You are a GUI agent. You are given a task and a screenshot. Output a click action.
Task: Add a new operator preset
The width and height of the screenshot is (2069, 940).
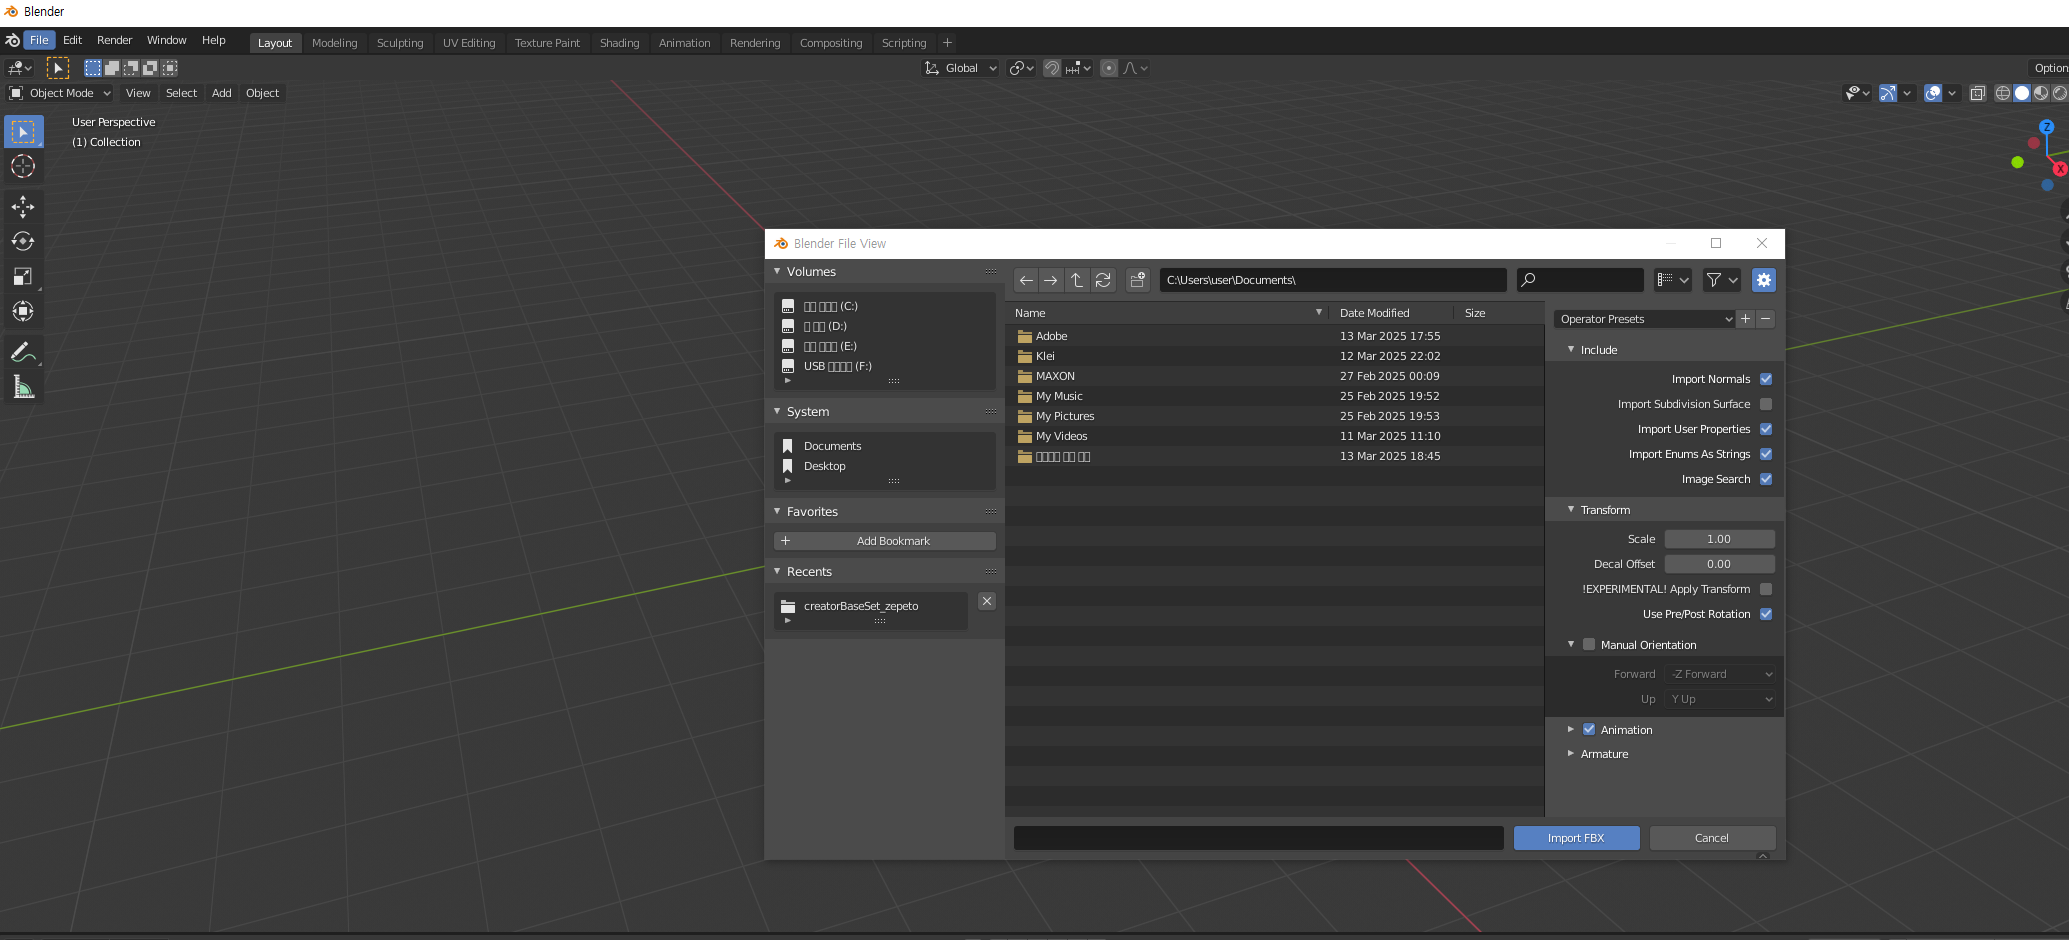click(x=1746, y=319)
